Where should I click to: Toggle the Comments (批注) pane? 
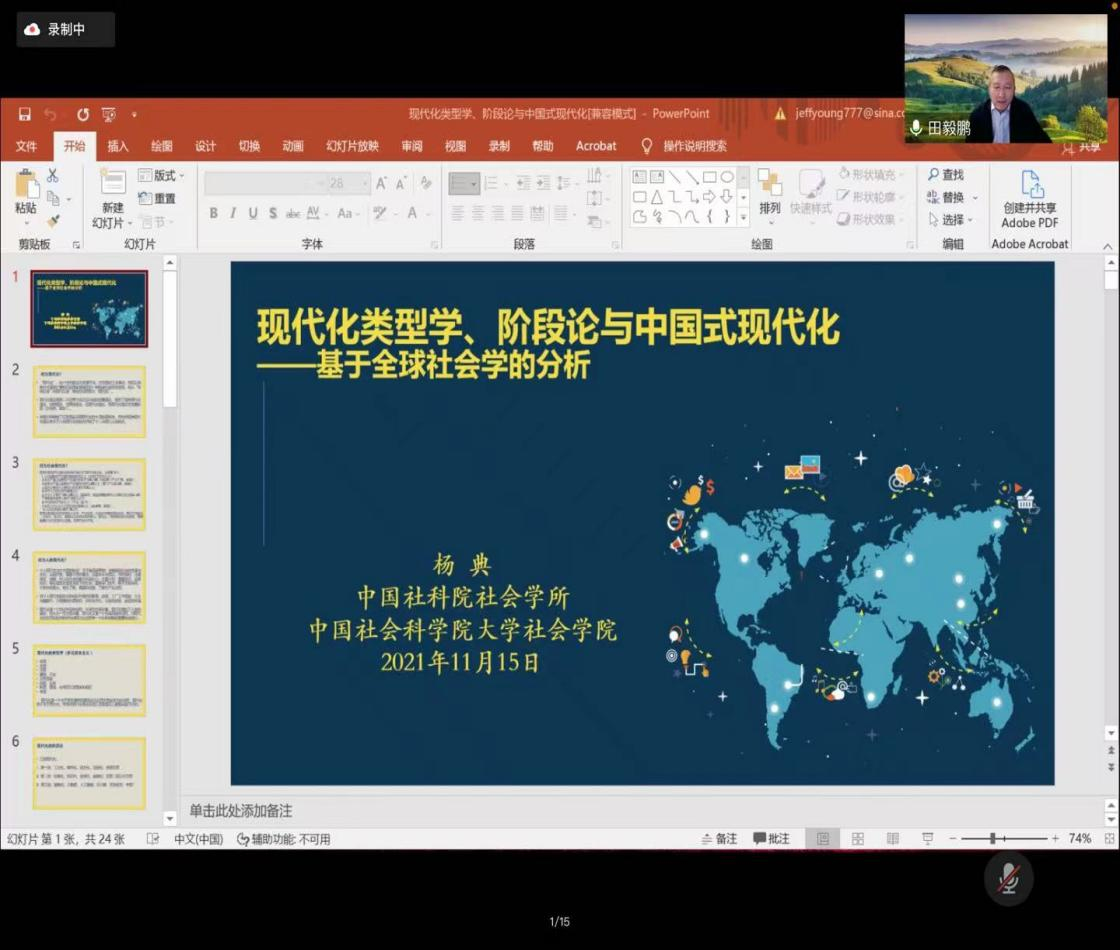(771, 839)
